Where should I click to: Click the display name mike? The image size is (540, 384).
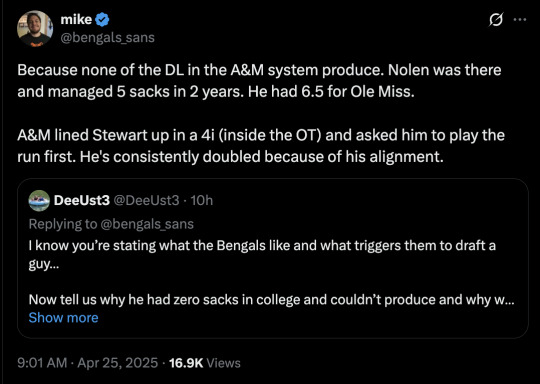[x=76, y=20]
